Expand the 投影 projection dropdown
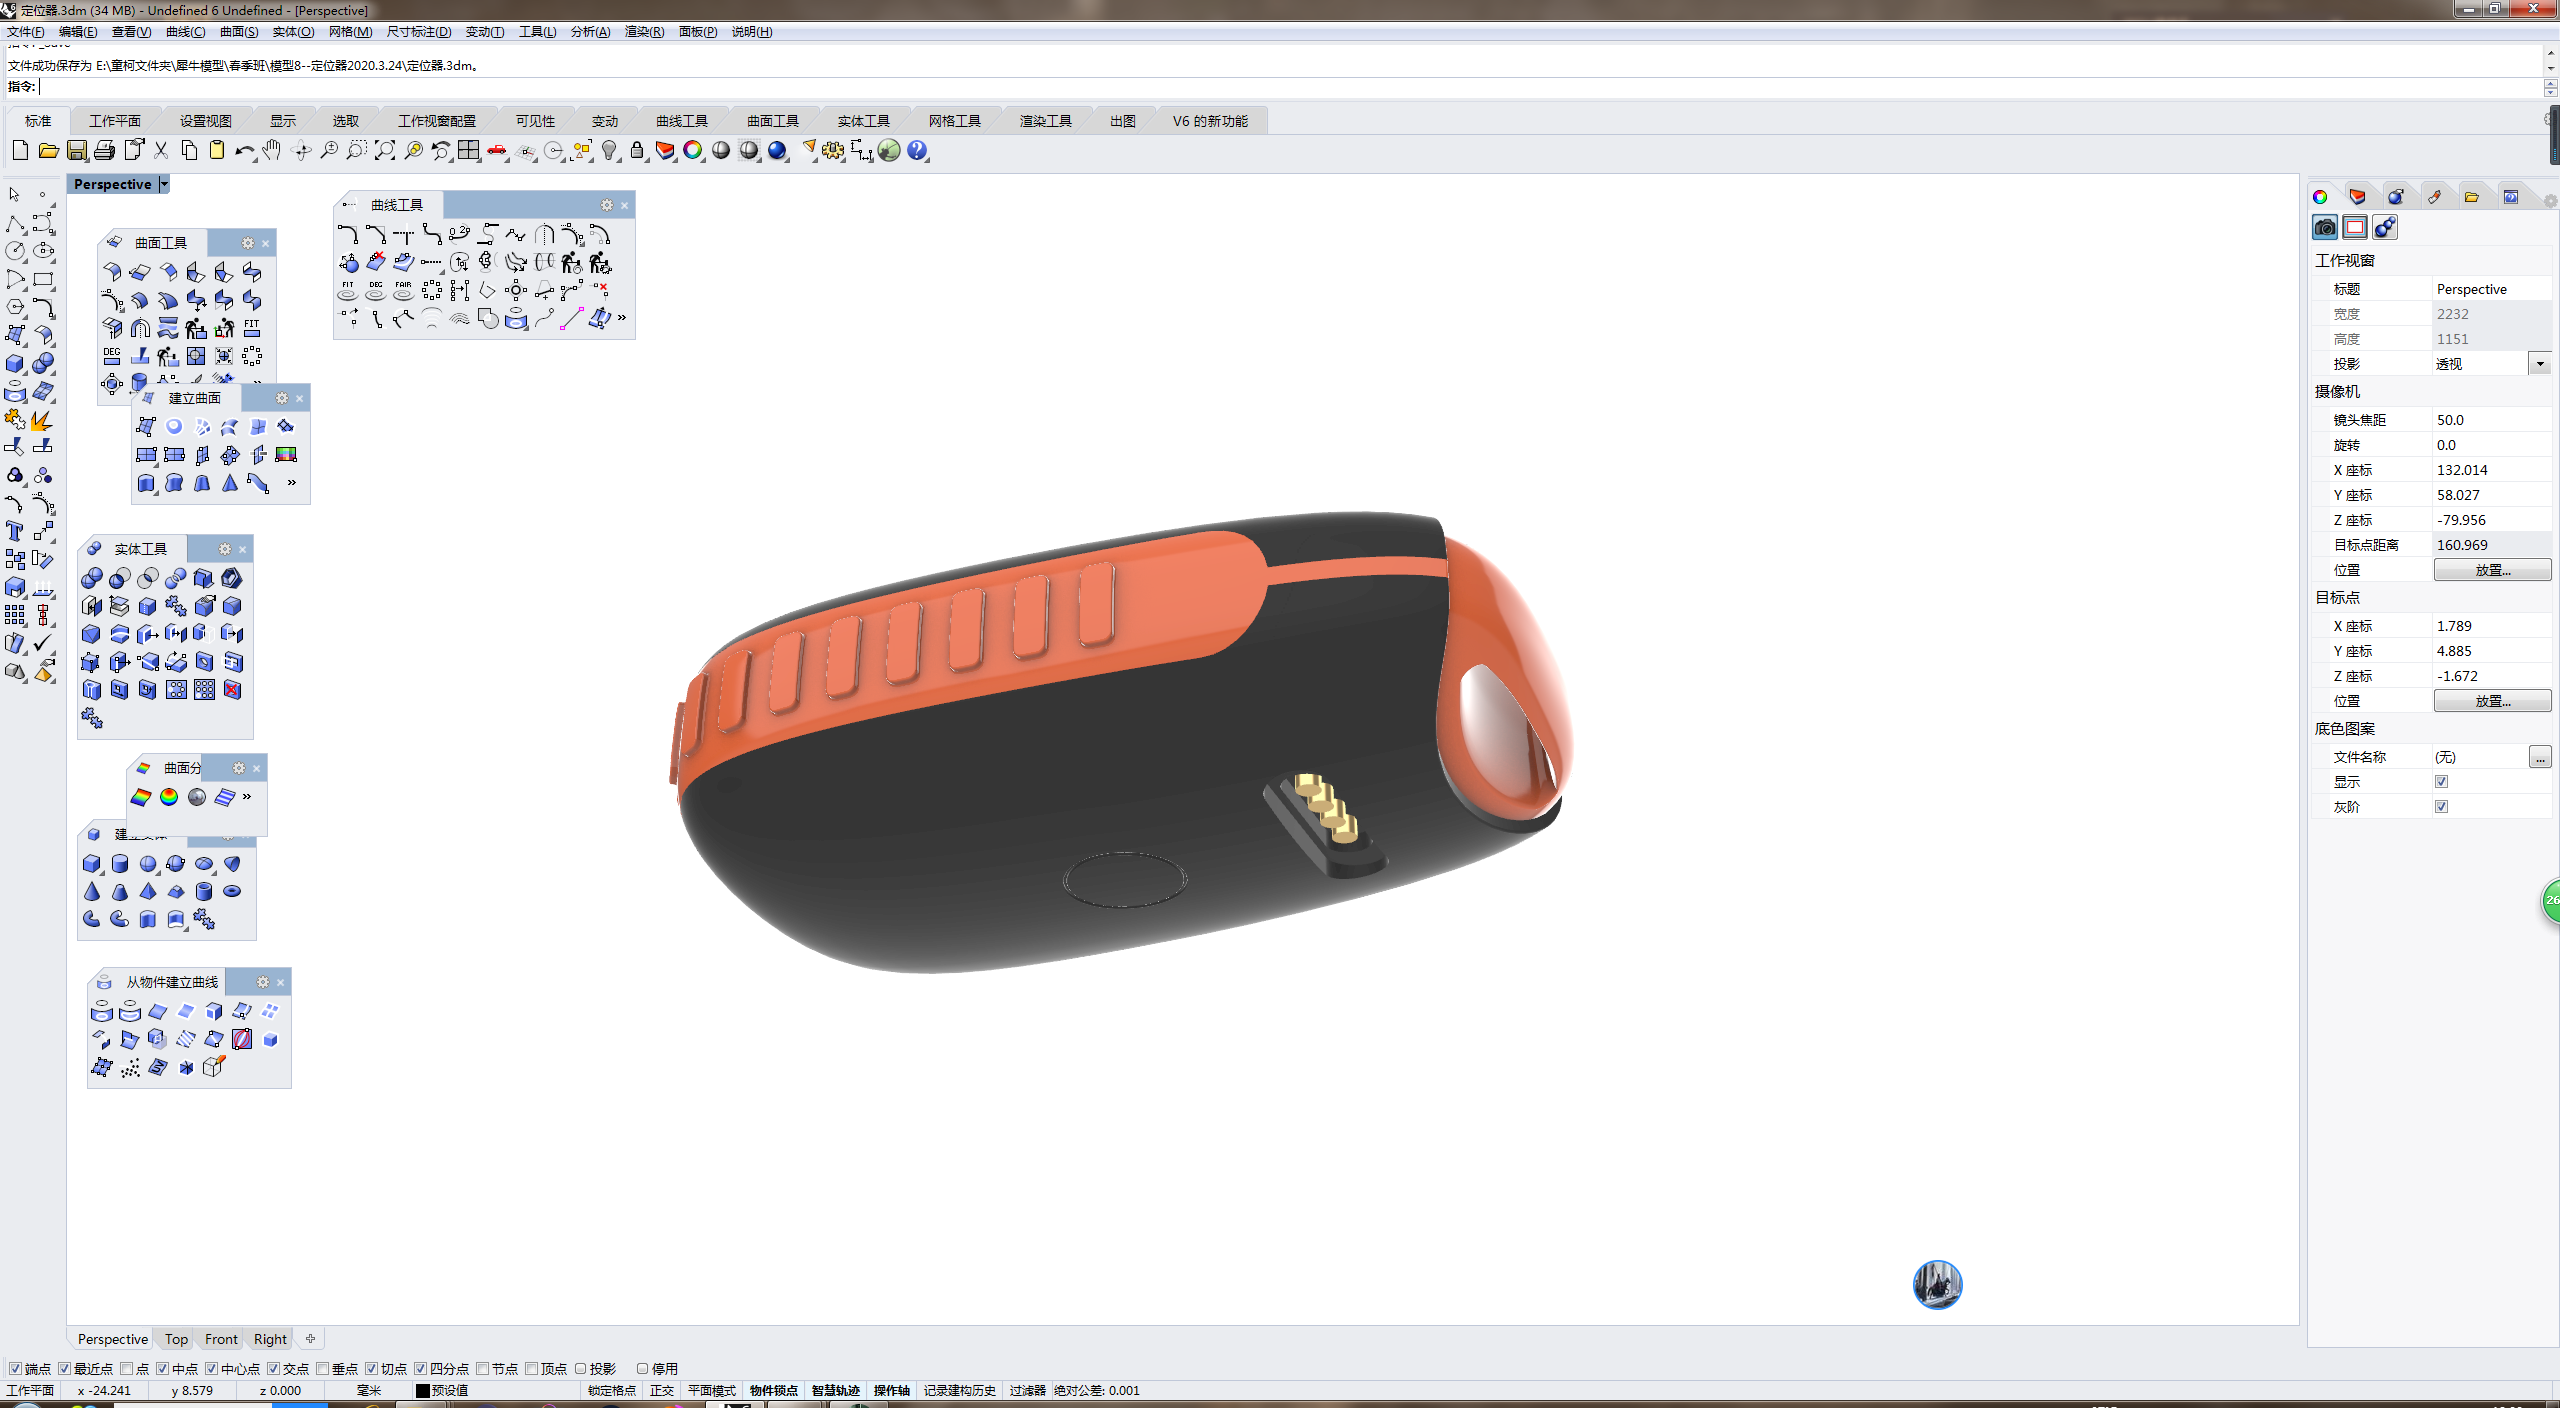Viewport: 2560px width, 1408px height. [2539, 364]
